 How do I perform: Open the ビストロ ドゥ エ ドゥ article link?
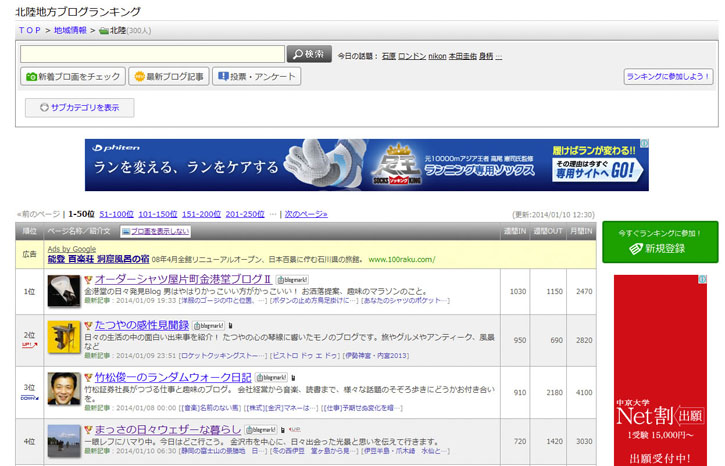305,356
